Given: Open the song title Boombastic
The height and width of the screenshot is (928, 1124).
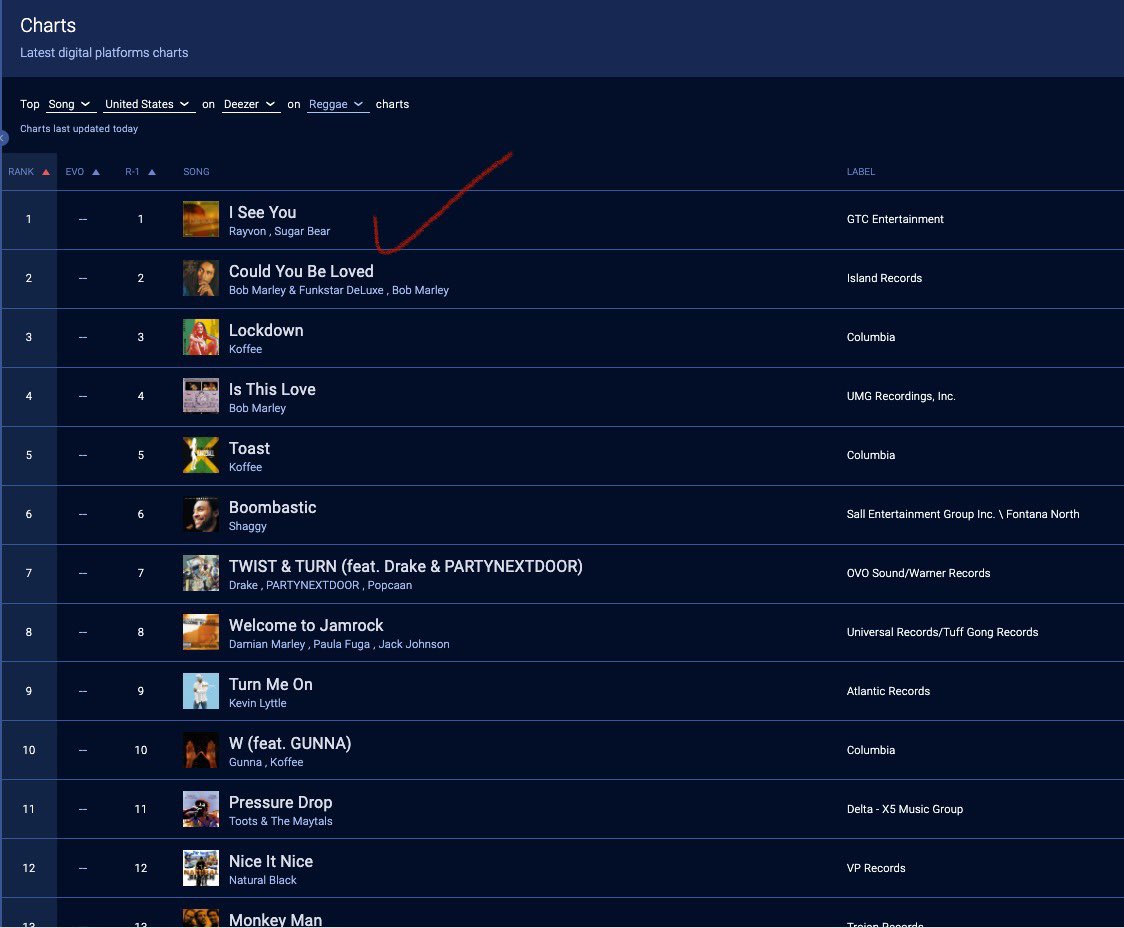Looking at the screenshot, I should click(272, 507).
